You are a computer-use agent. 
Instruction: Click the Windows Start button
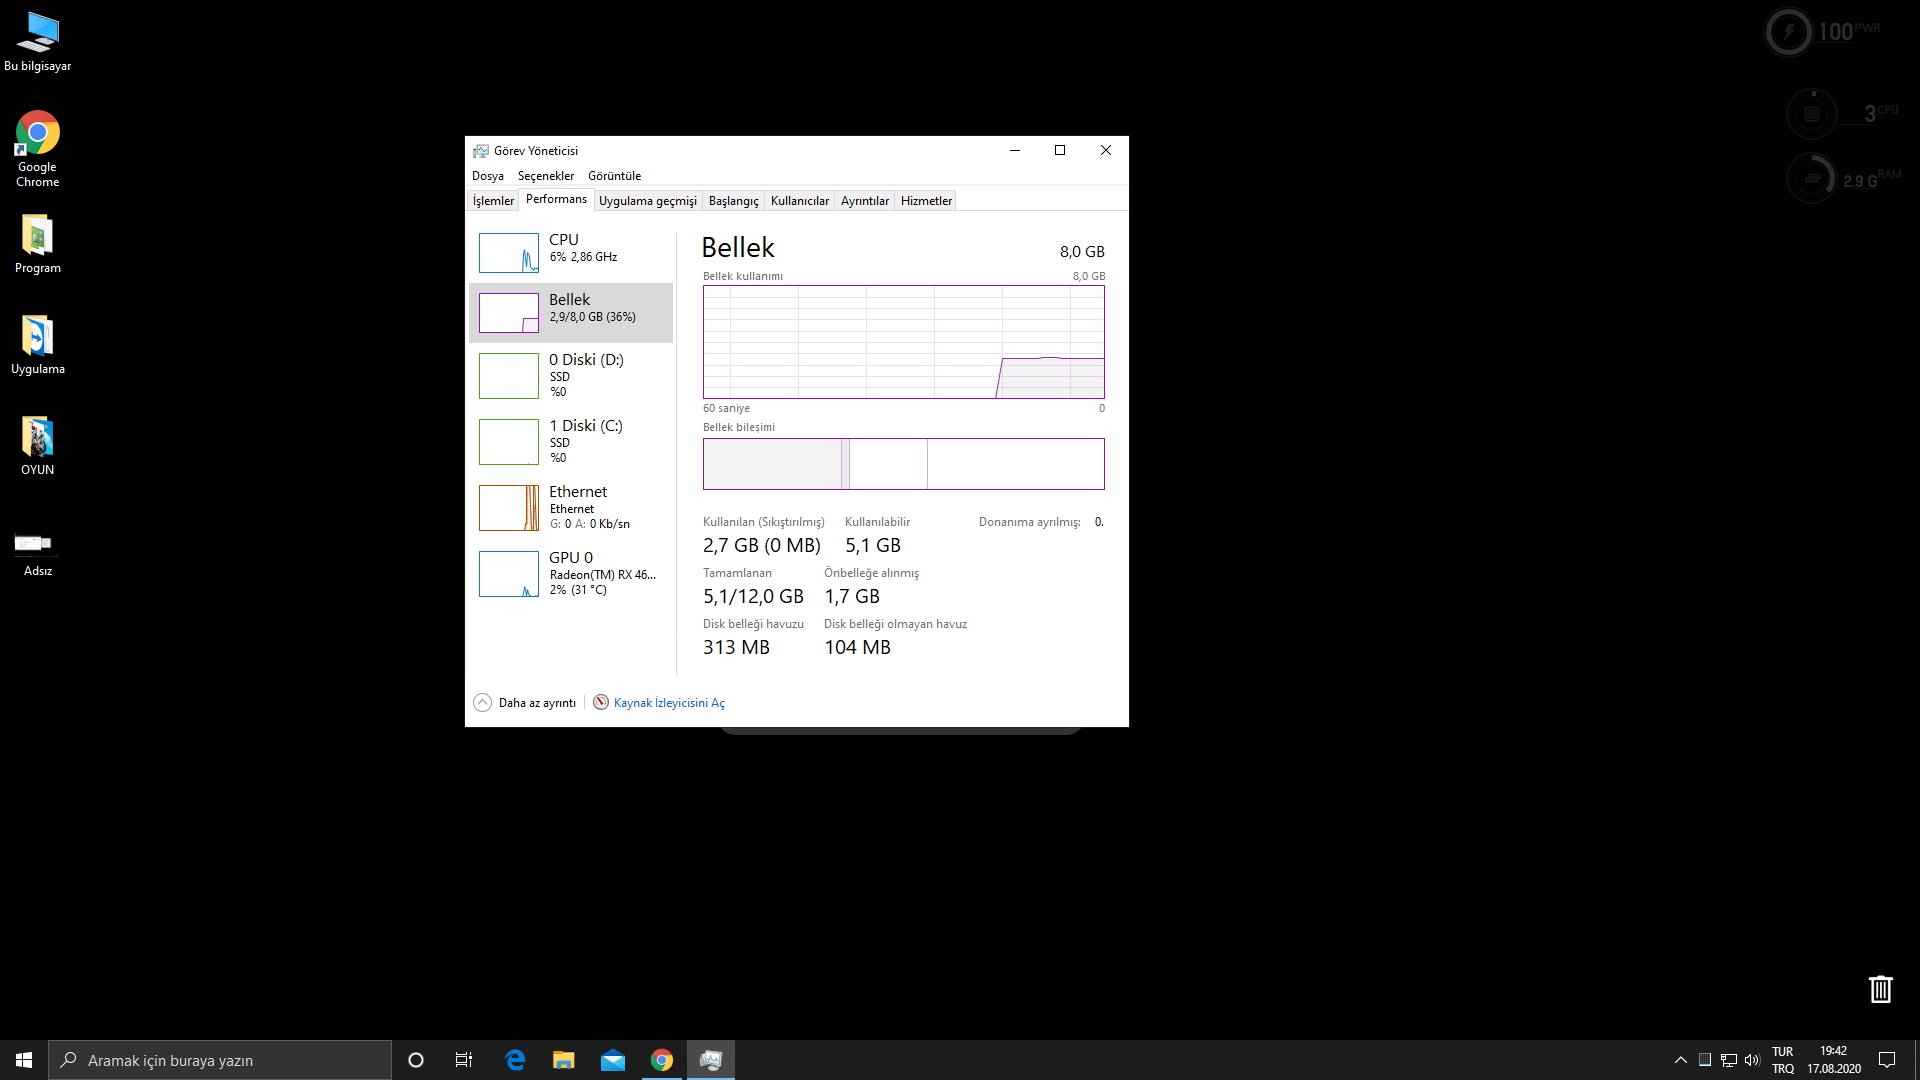coord(24,1060)
